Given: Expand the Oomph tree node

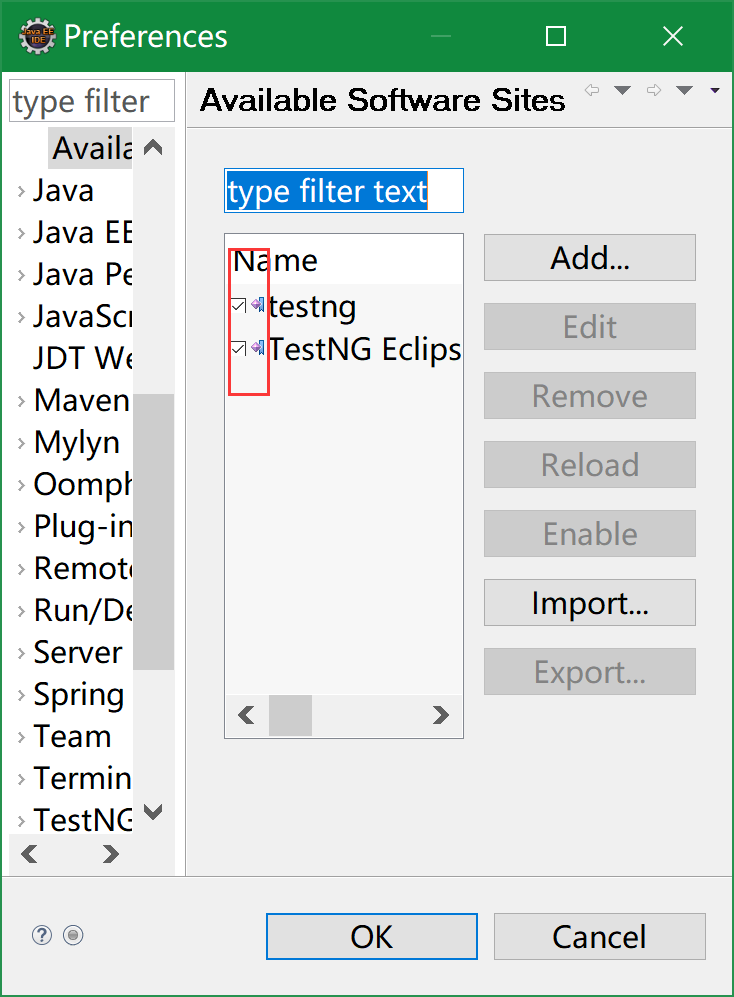Looking at the screenshot, I should pyautogui.click(x=21, y=485).
